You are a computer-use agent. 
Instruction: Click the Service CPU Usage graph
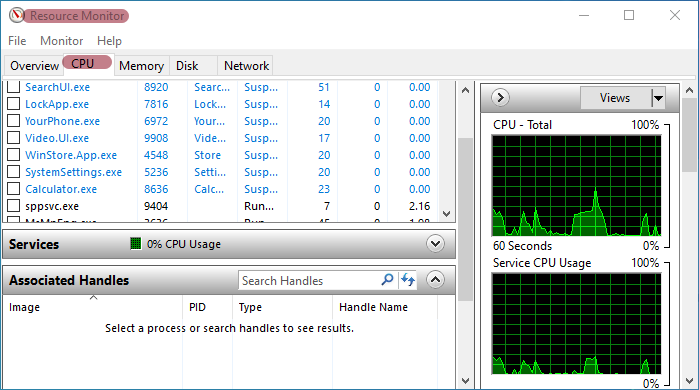[576, 324]
